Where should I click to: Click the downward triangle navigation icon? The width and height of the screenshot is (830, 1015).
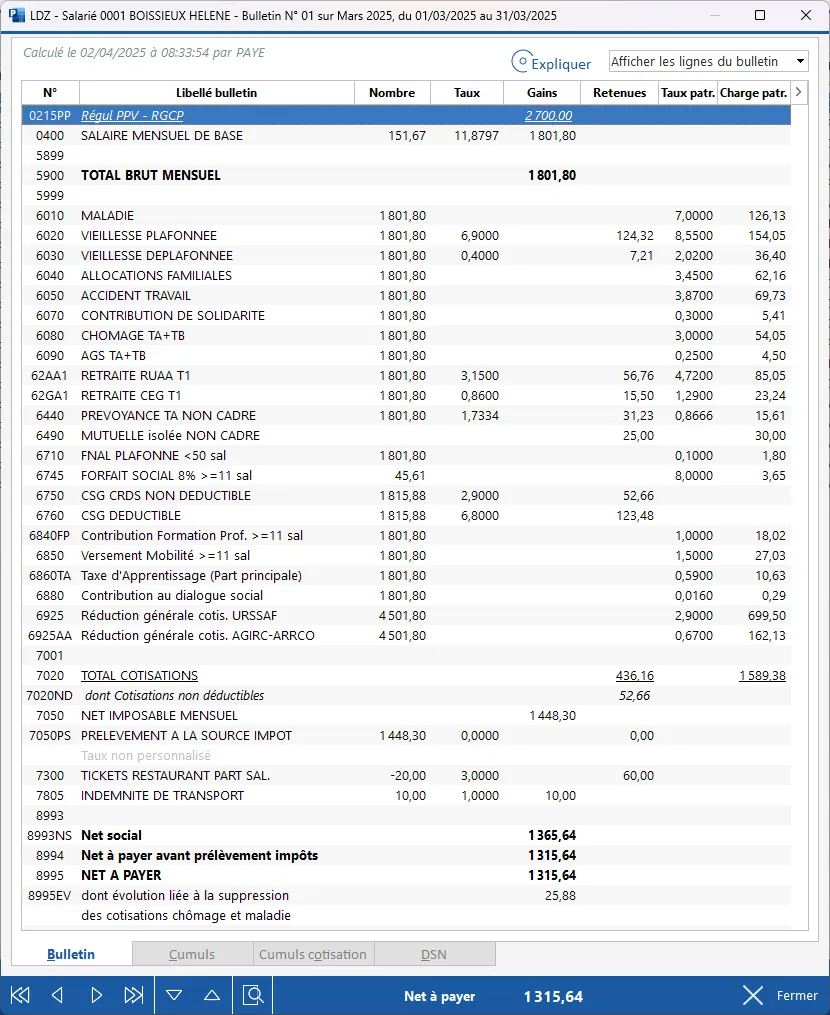(174, 995)
